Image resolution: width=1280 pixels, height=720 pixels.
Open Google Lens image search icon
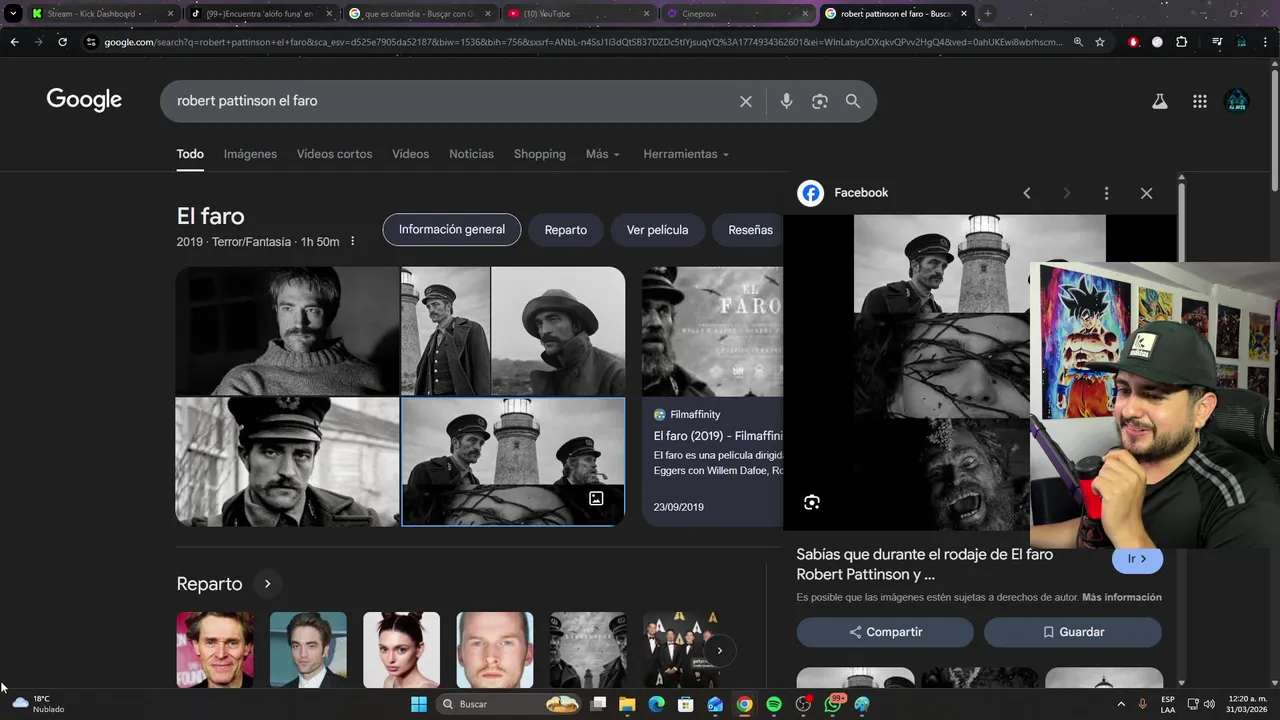point(820,101)
